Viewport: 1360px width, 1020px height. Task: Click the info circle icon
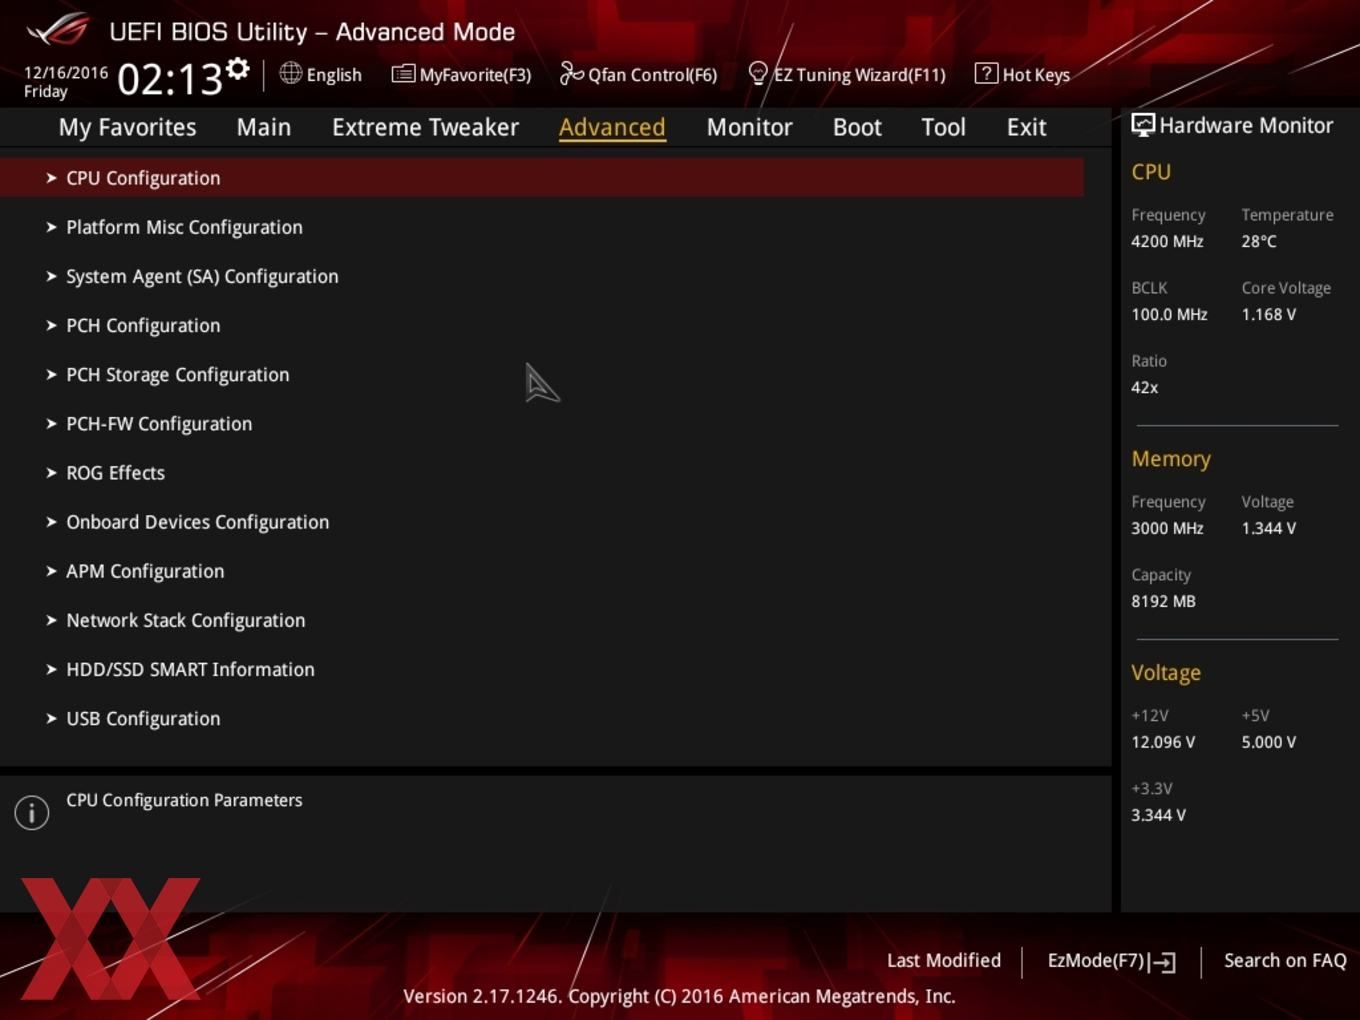point(32,812)
